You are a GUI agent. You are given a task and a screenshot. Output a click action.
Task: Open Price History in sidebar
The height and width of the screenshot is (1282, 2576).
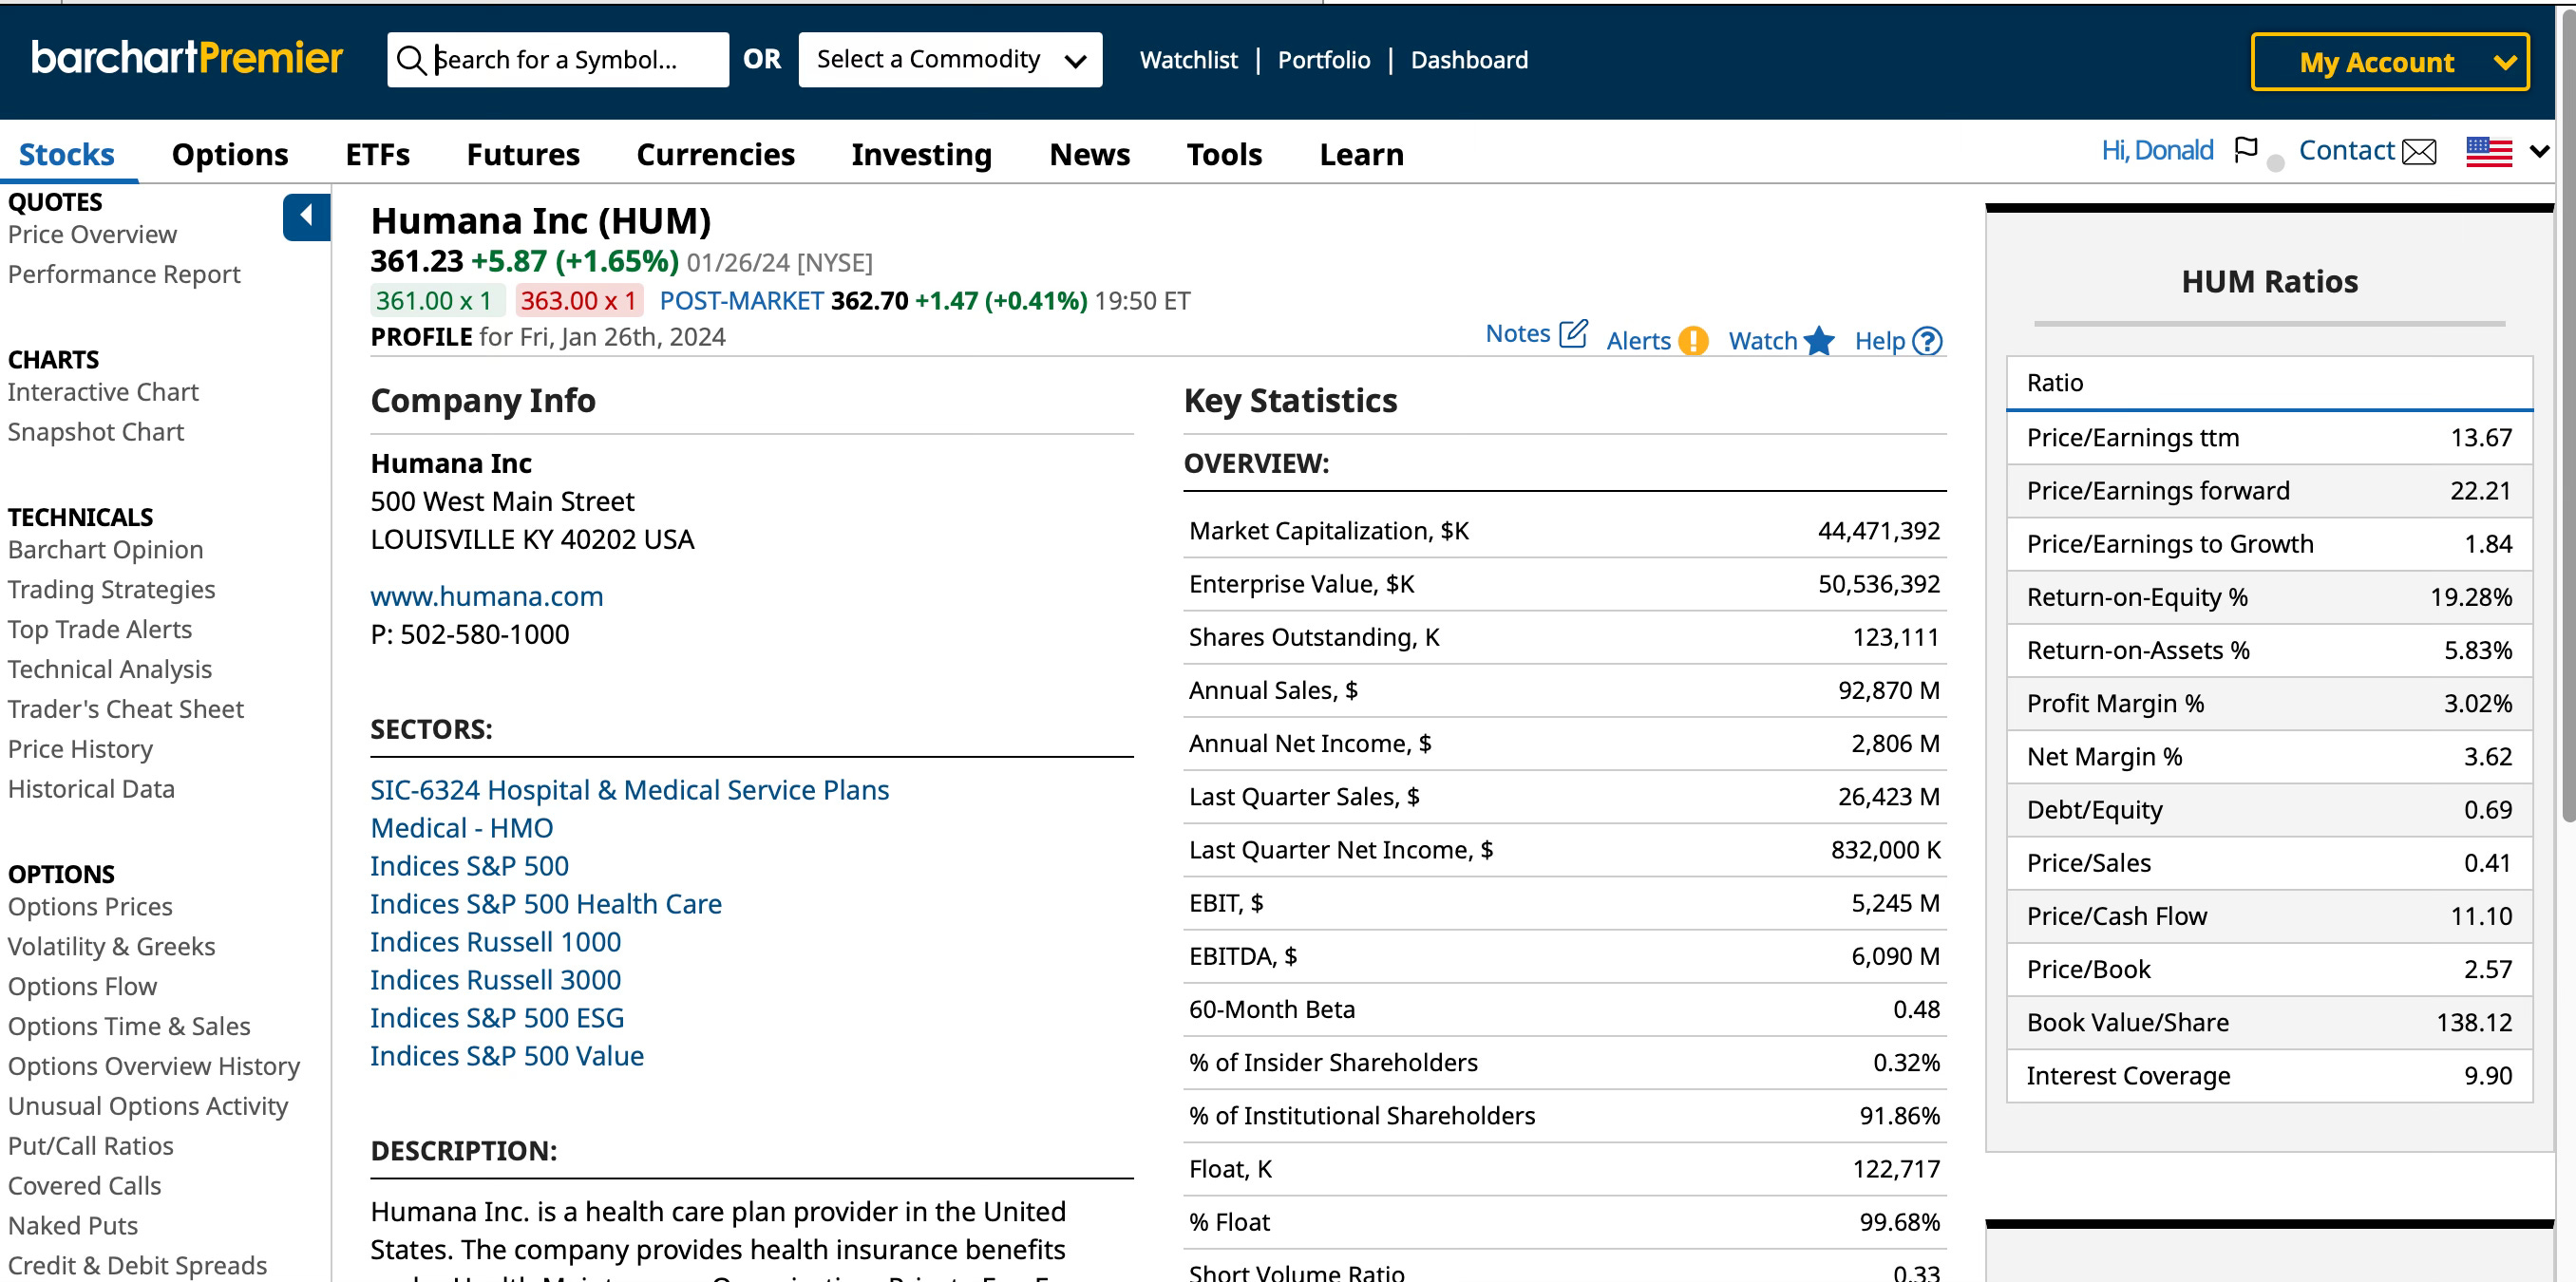(80, 750)
